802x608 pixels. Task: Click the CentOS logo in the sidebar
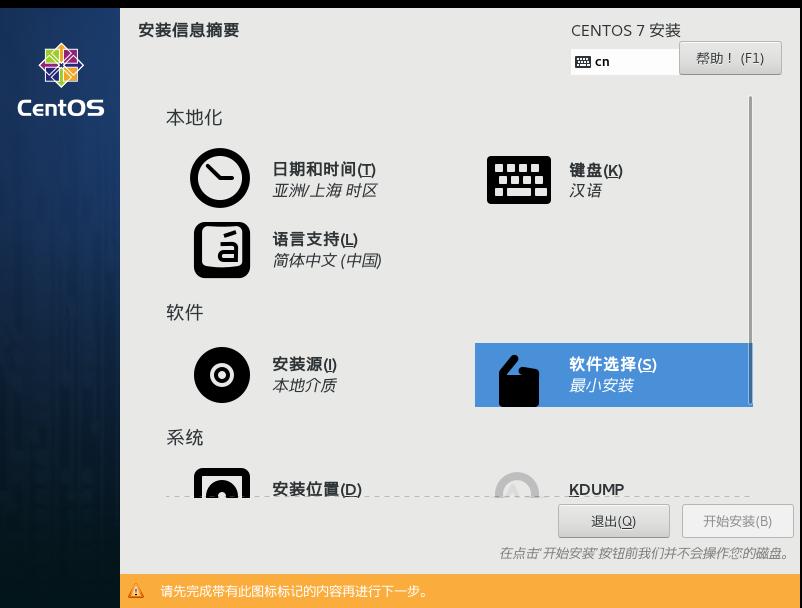pyautogui.click(x=61, y=66)
